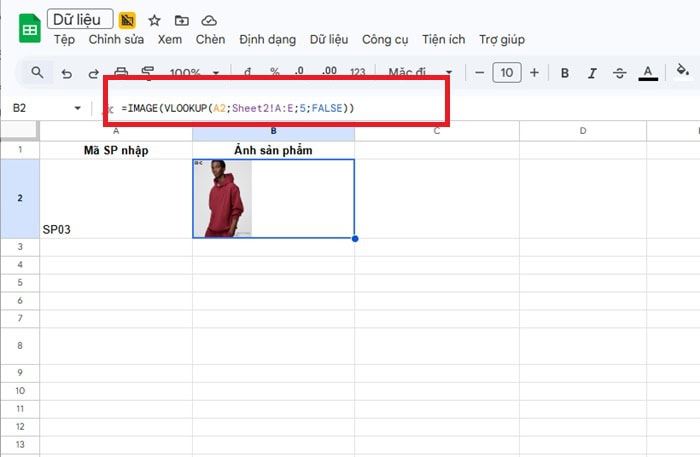This screenshot has width=700, height=457.
Task: Click the redo arrow icon
Action: pos(94,73)
